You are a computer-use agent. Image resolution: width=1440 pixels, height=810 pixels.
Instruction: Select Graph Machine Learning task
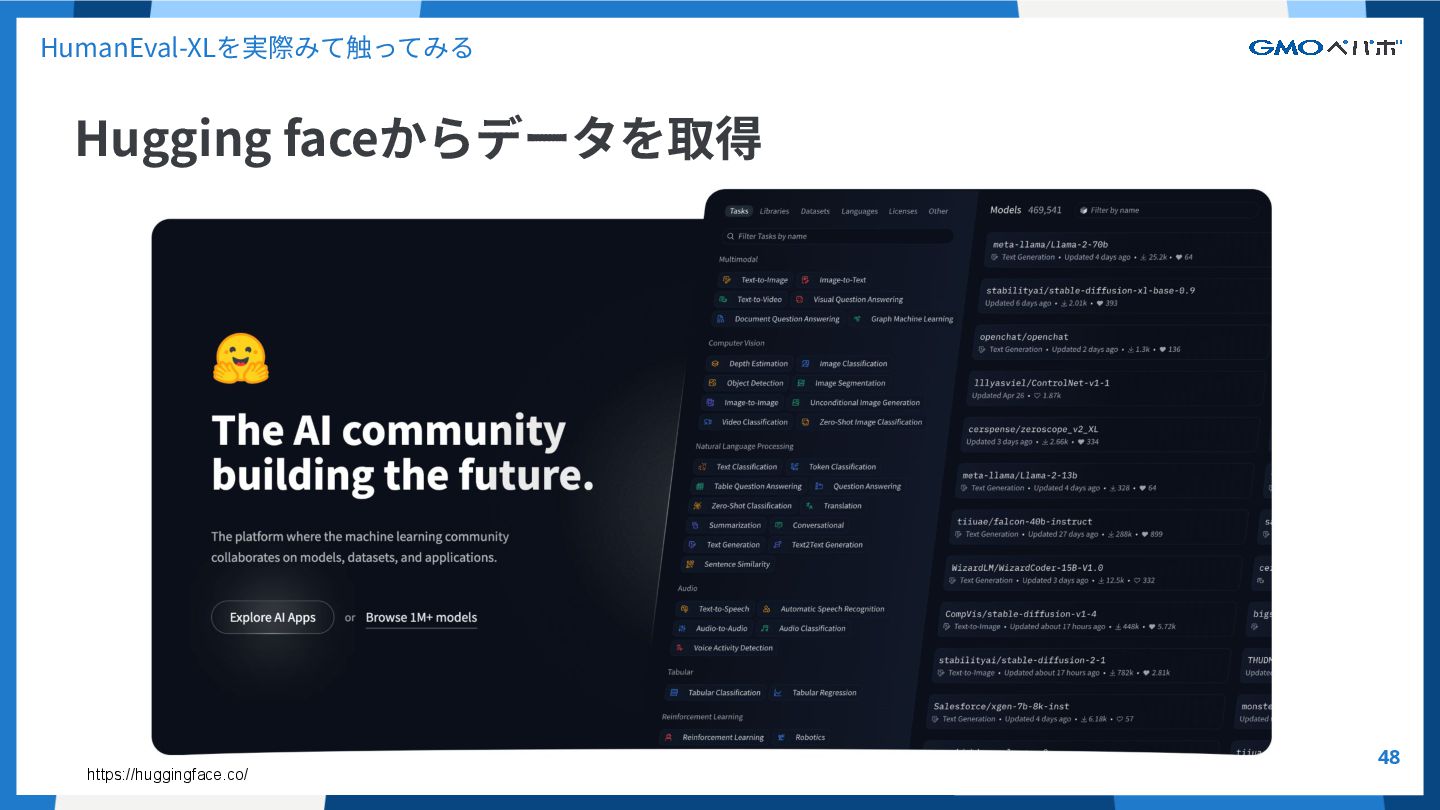click(x=903, y=319)
